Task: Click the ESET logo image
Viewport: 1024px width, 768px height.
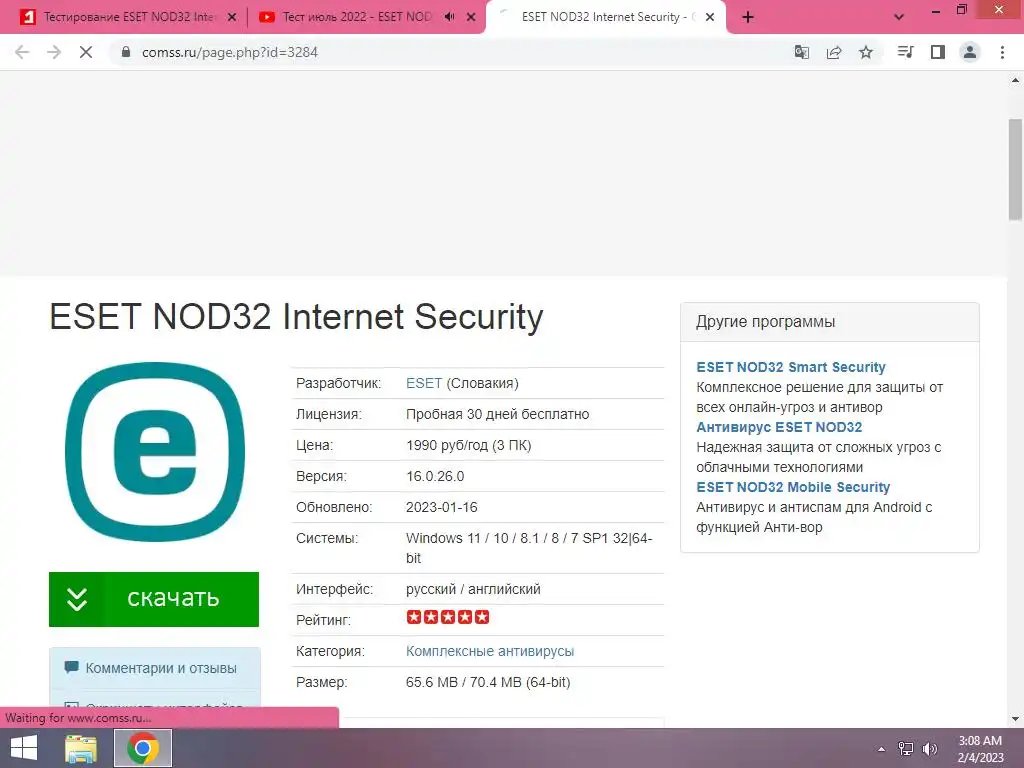Action: [155, 452]
